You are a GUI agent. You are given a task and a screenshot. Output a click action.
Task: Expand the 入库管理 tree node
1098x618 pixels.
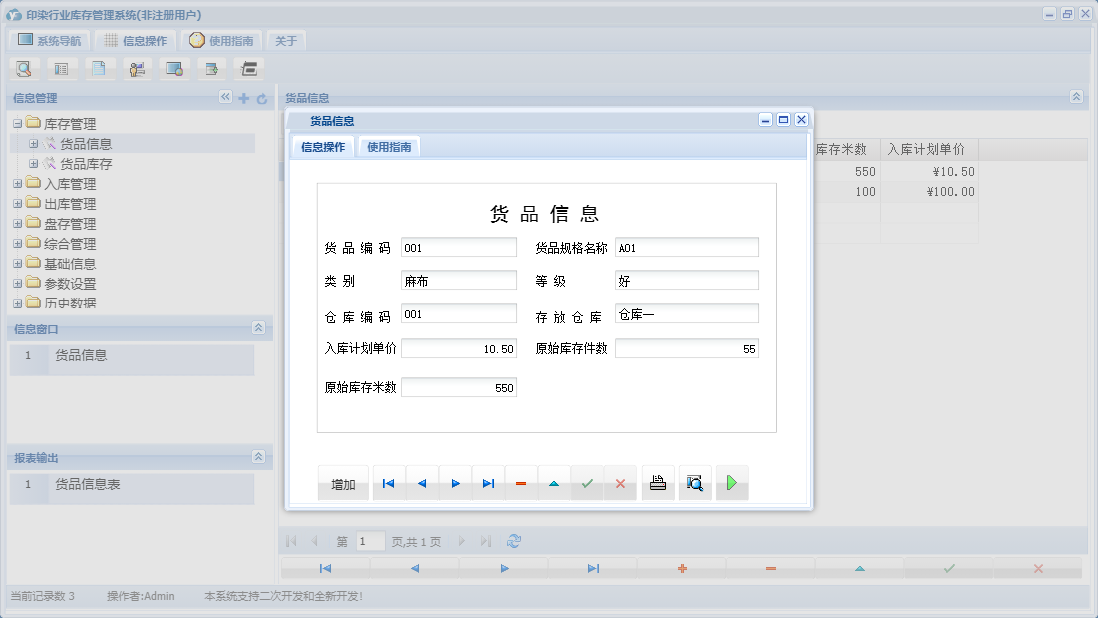pos(19,183)
